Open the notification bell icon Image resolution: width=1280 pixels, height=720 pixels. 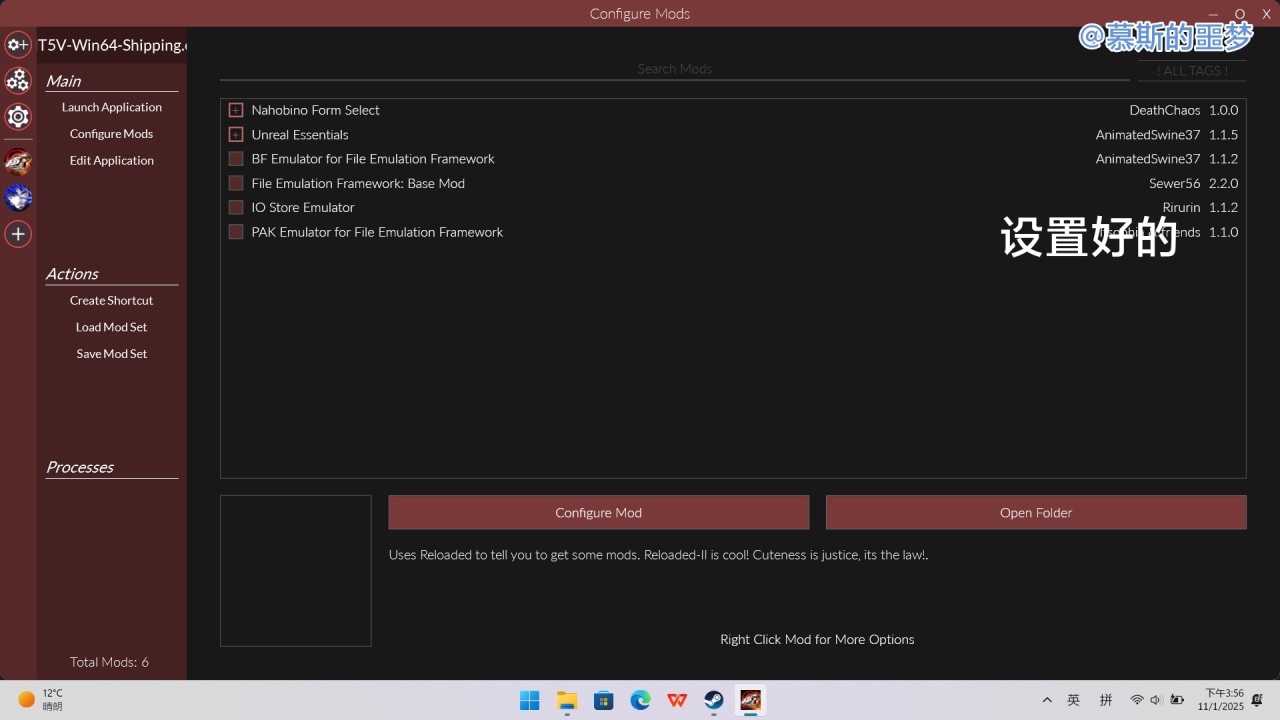click(1258, 700)
